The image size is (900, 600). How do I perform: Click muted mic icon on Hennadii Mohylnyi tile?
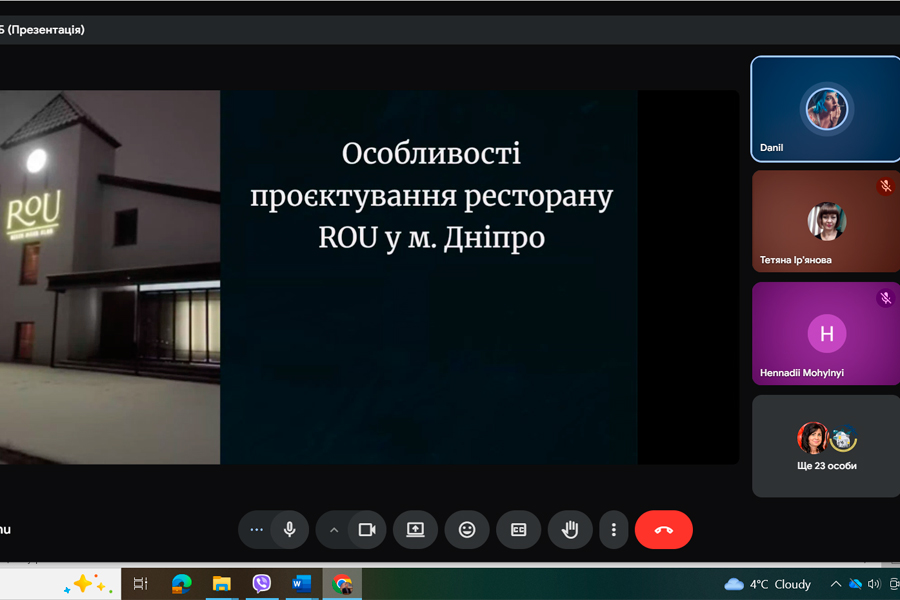click(x=886, y=297)
